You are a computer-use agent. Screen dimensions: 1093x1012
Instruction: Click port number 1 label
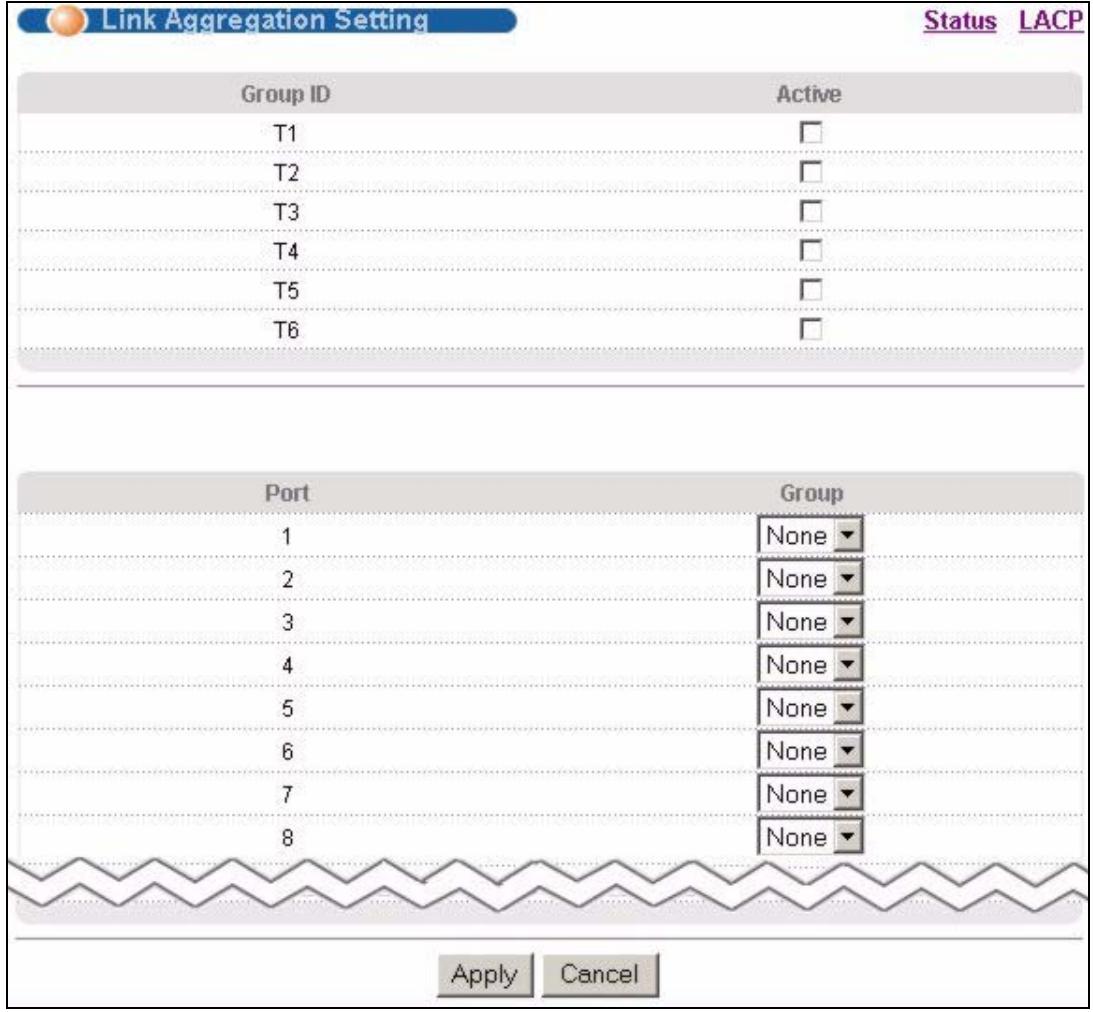coord(286,536)
